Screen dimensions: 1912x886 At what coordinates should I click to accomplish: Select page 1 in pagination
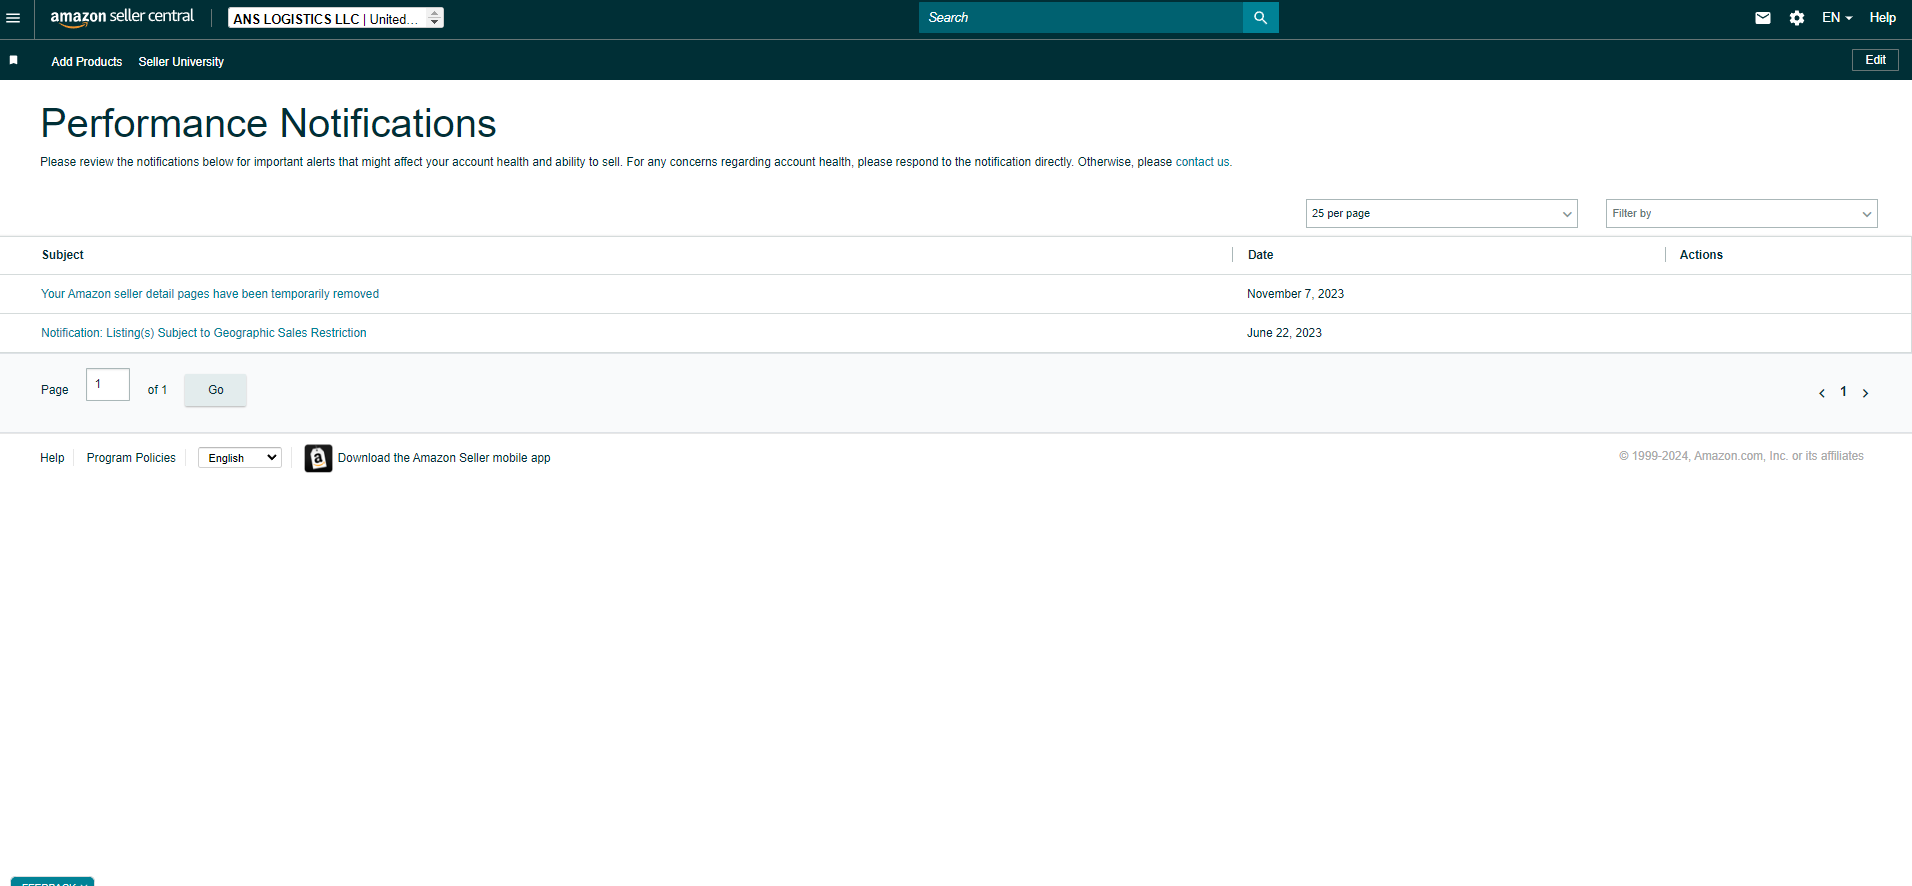[1843, 392]
